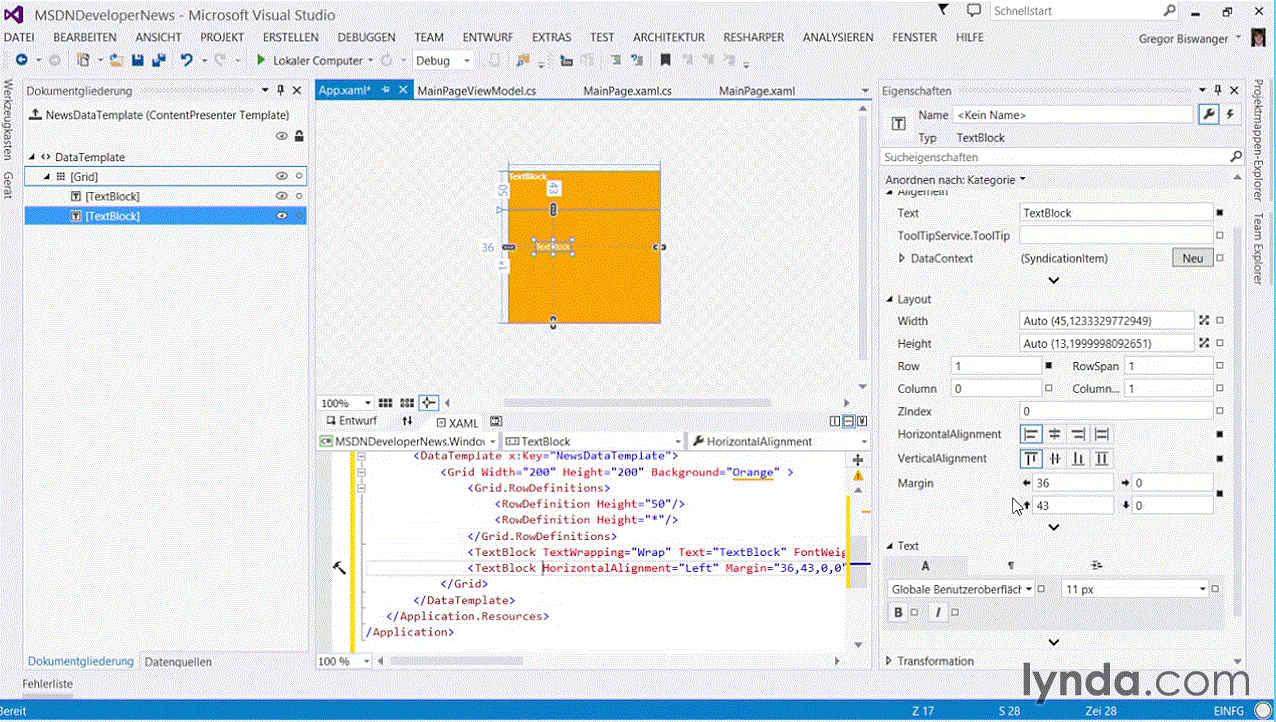
Task: Toggle show snap grid icon in designer
Action: (386, 403)
